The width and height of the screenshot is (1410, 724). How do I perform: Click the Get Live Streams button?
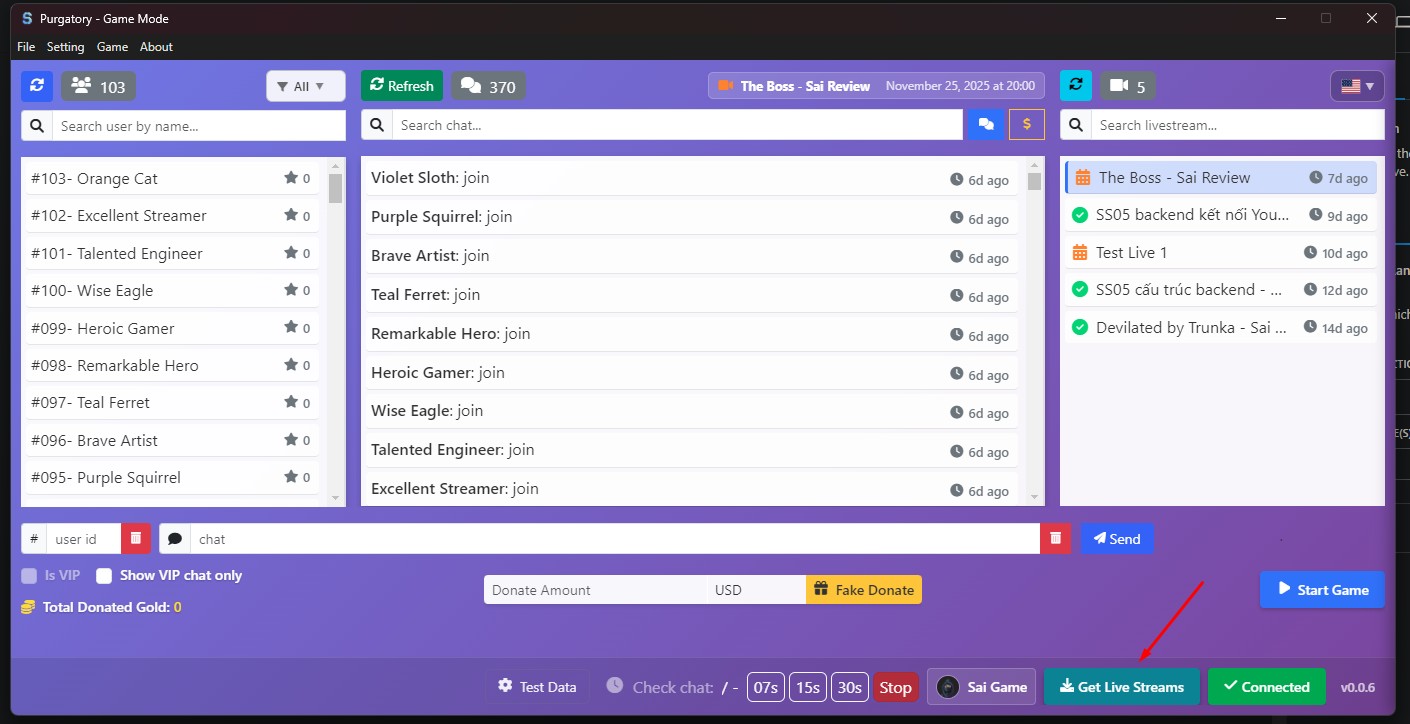coord(1121,687)
